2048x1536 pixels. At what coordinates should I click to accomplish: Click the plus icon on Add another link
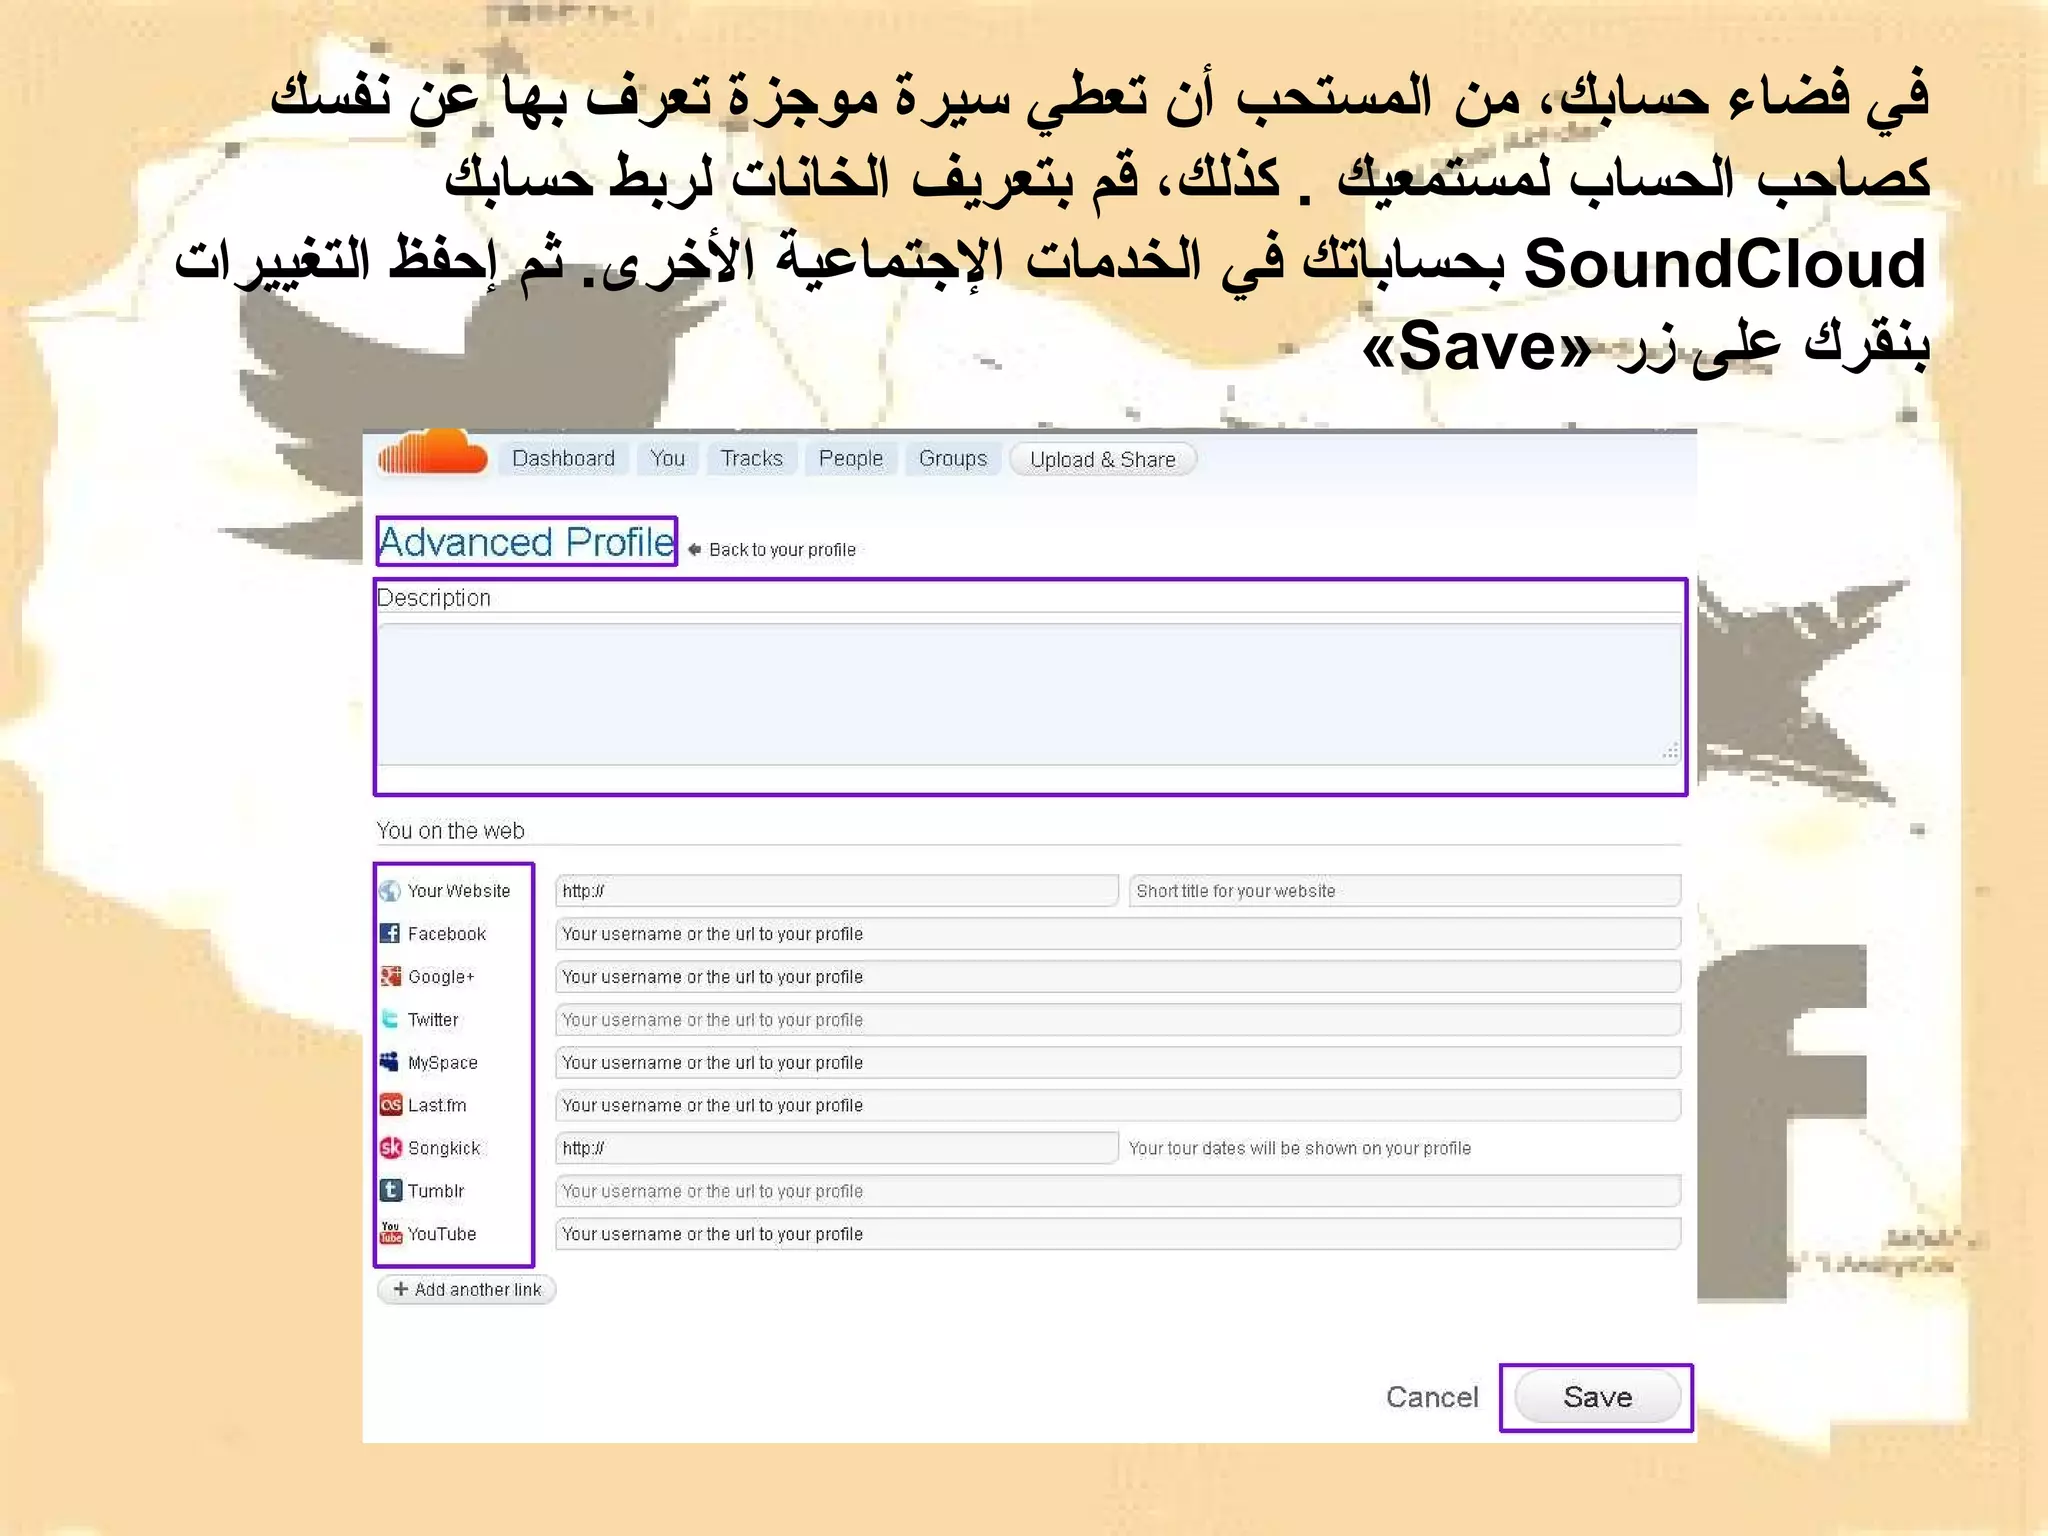[x=400, y=1289]
